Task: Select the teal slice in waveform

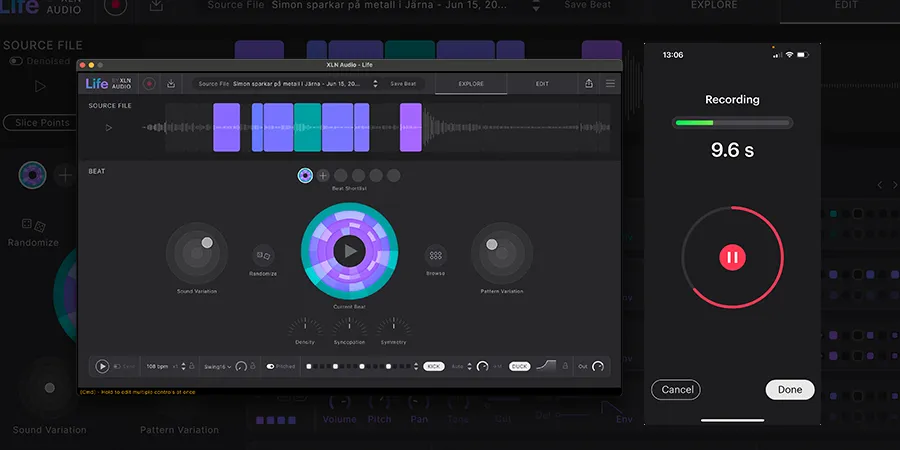Action: point(307,127)
